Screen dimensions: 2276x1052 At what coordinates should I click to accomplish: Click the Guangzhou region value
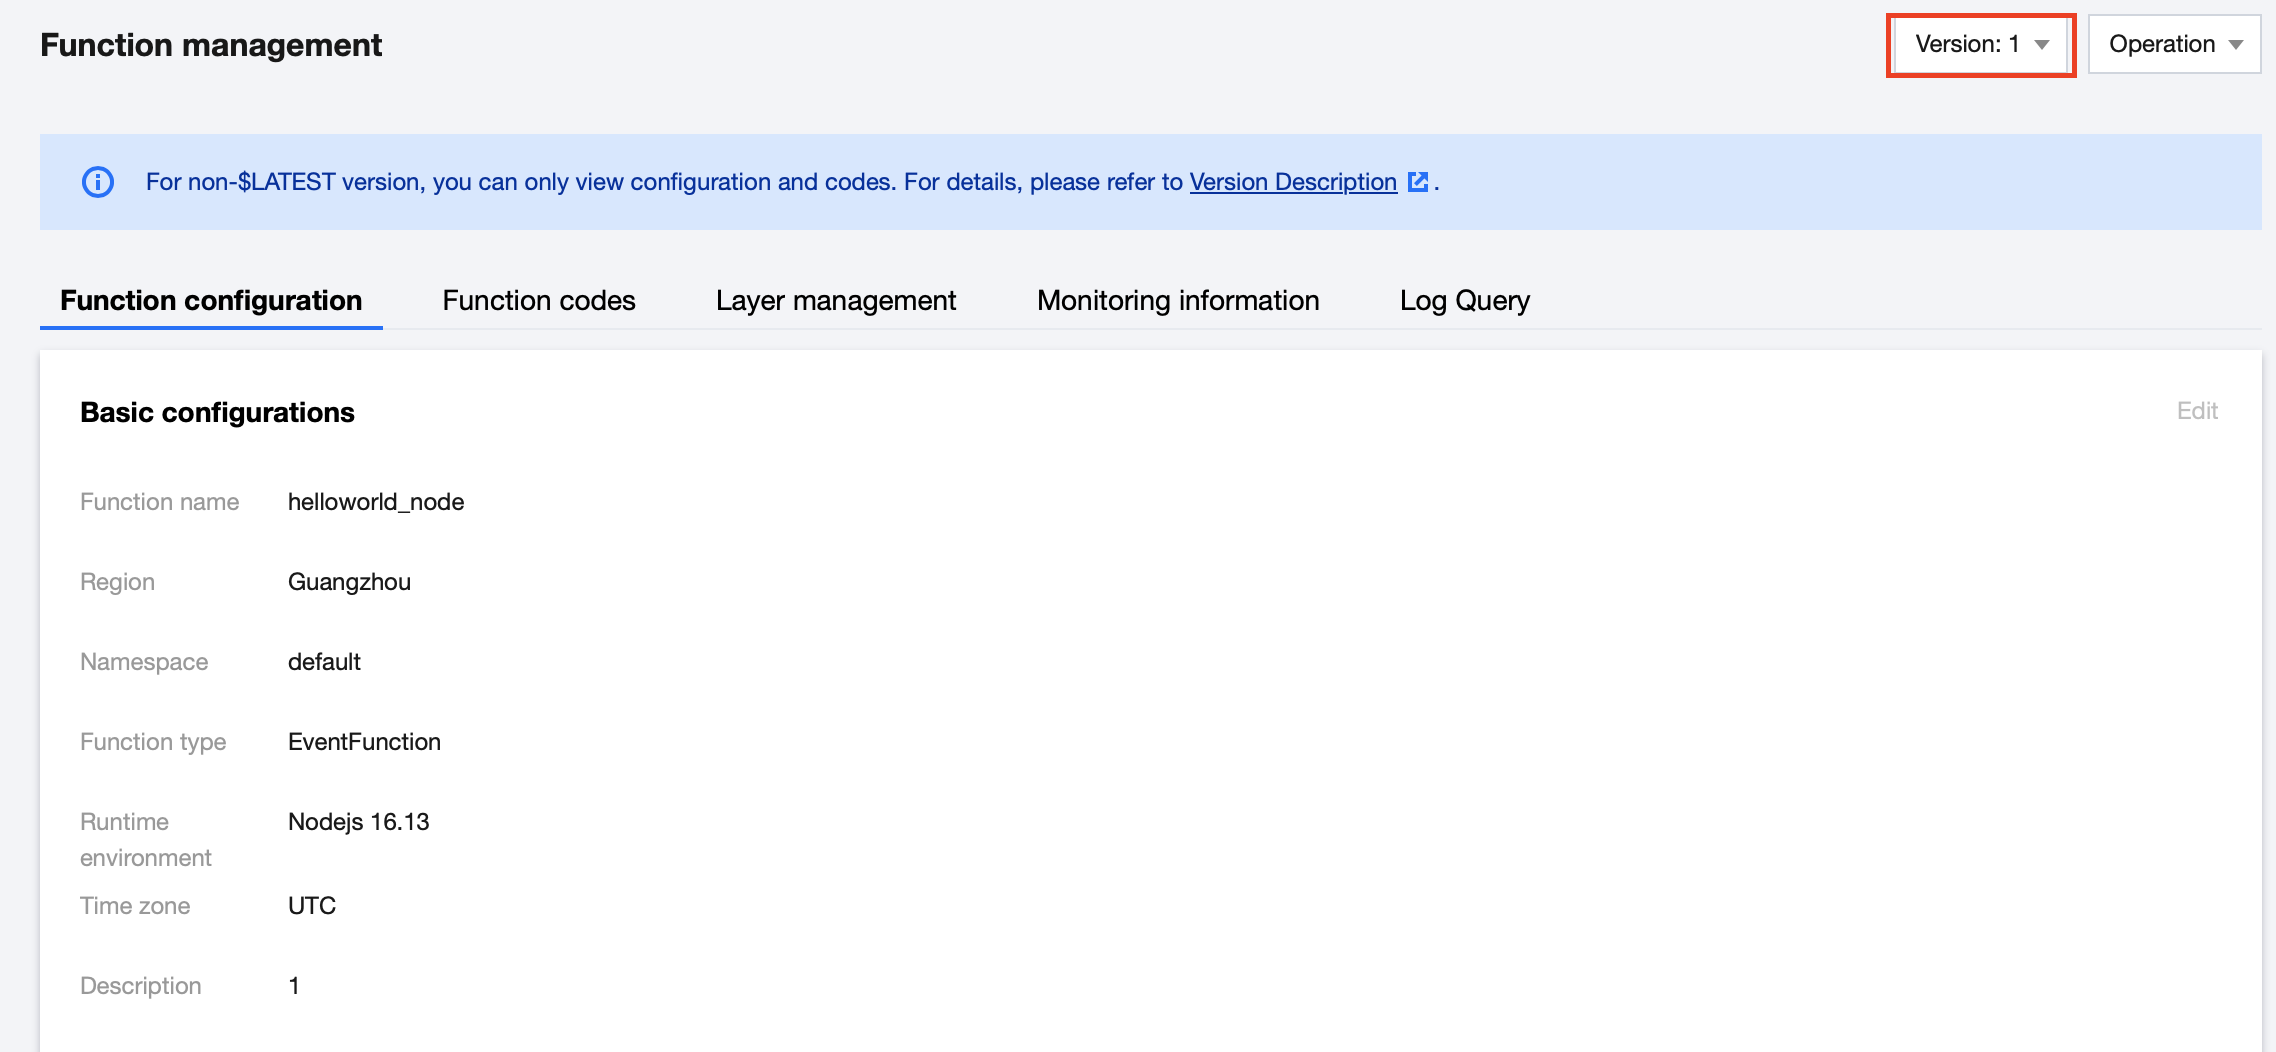point(349,582)
